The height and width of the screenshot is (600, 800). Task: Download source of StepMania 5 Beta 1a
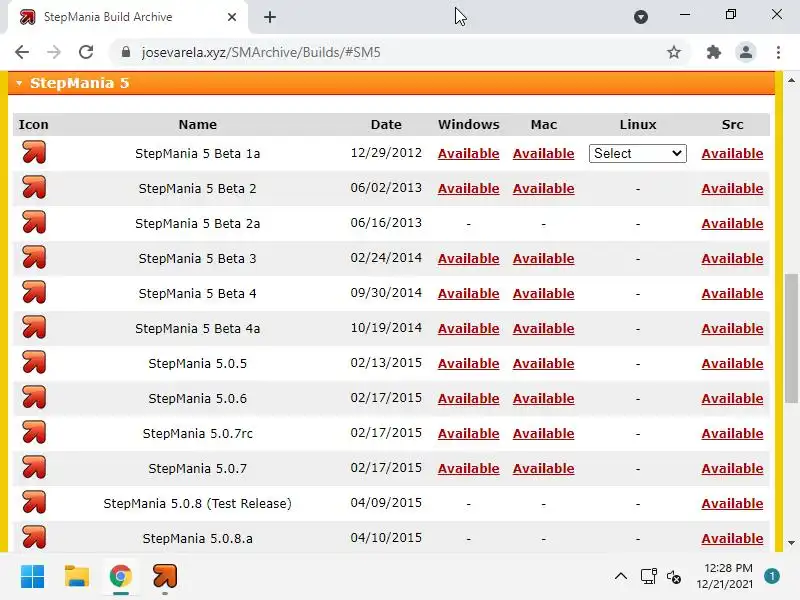pyautogui.click(x=732, y=154)
